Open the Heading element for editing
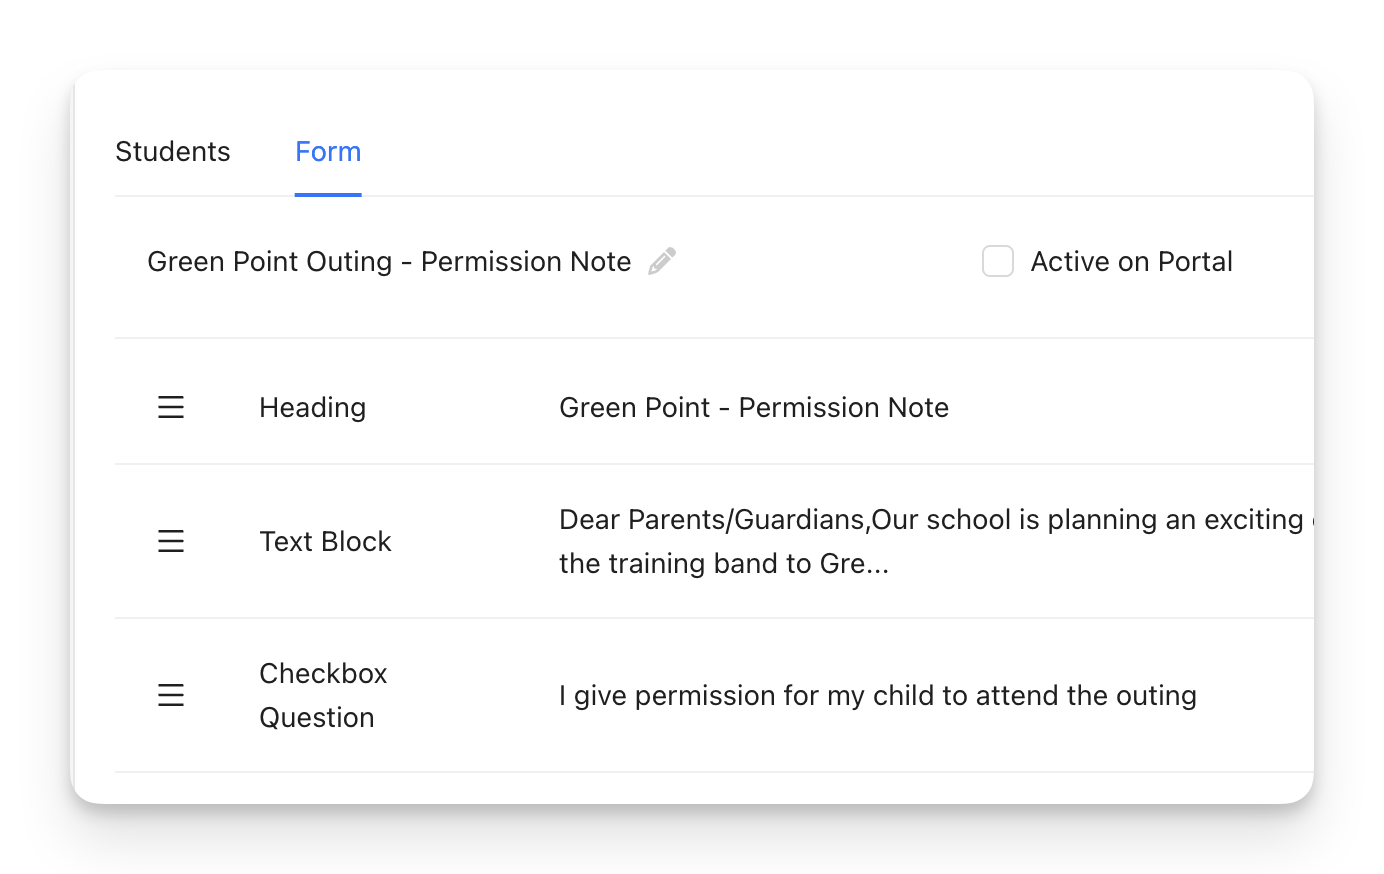 pos(312,407)
